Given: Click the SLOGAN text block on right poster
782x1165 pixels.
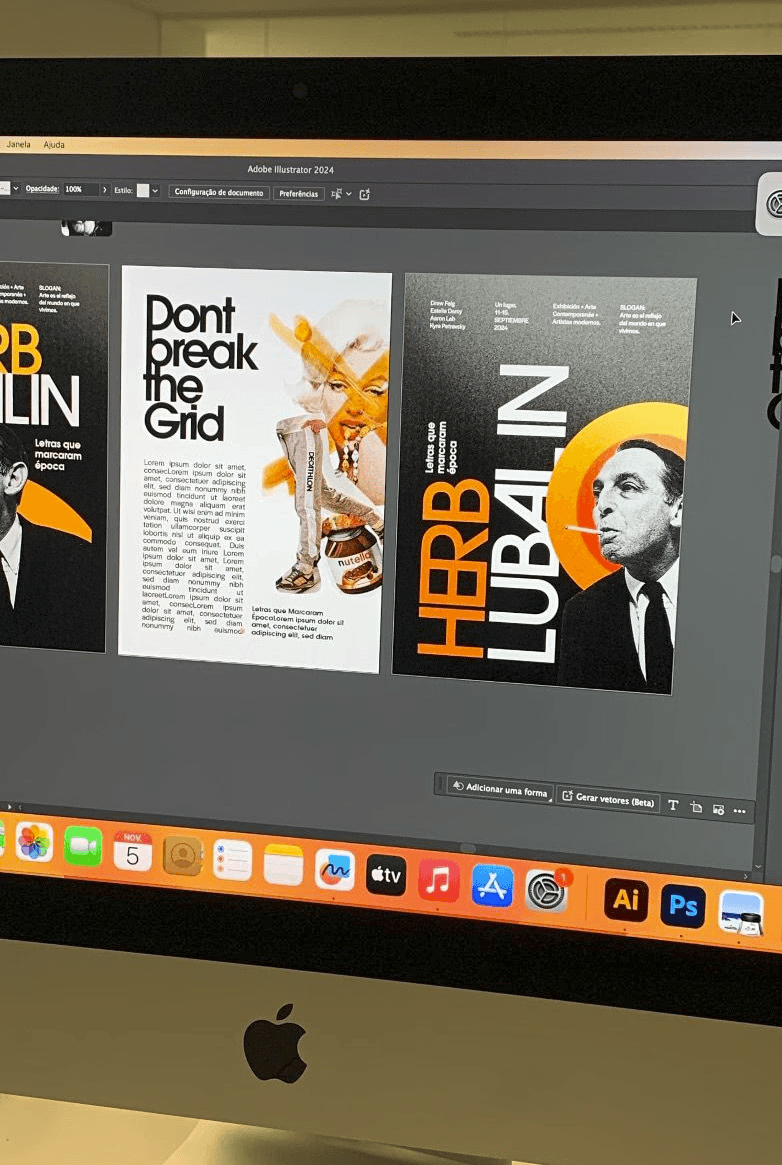Looking at the screenshot, I should [642, 319].
